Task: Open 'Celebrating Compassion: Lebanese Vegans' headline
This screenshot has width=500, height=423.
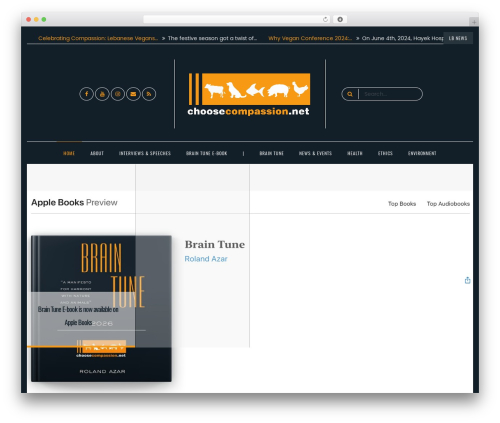Action: [x=98, y=38]
